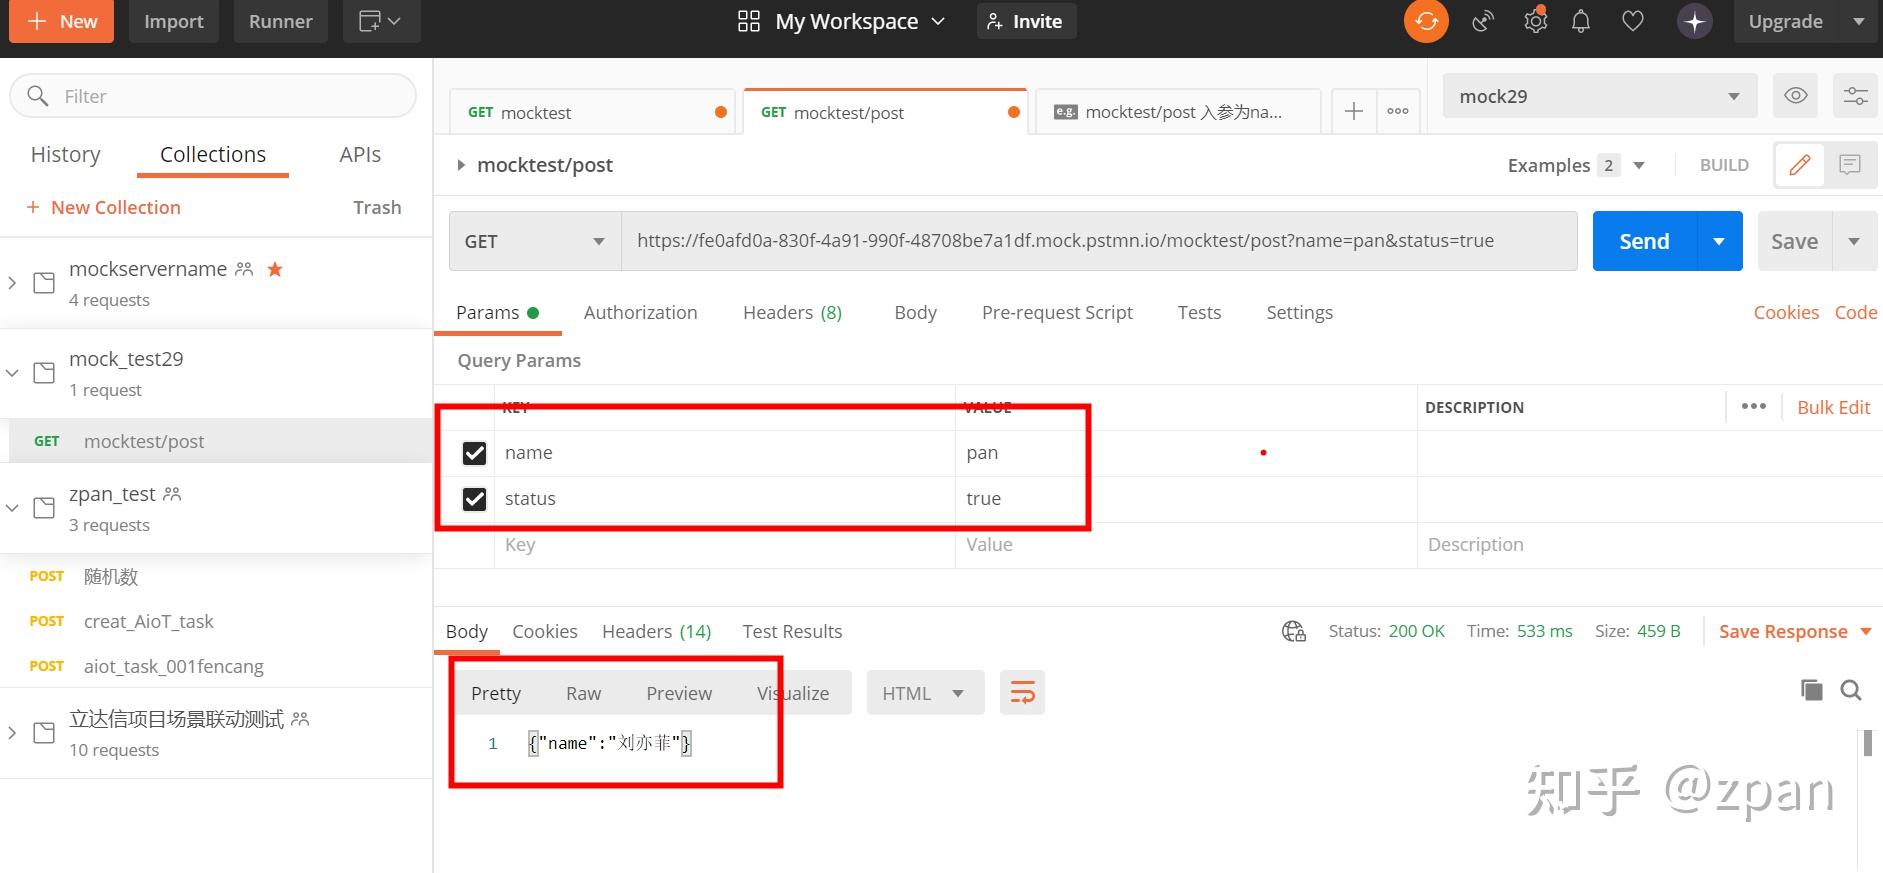Open the GET method dropdown
This screenshot has height=873, width=1883.
(x=535, y=241)
